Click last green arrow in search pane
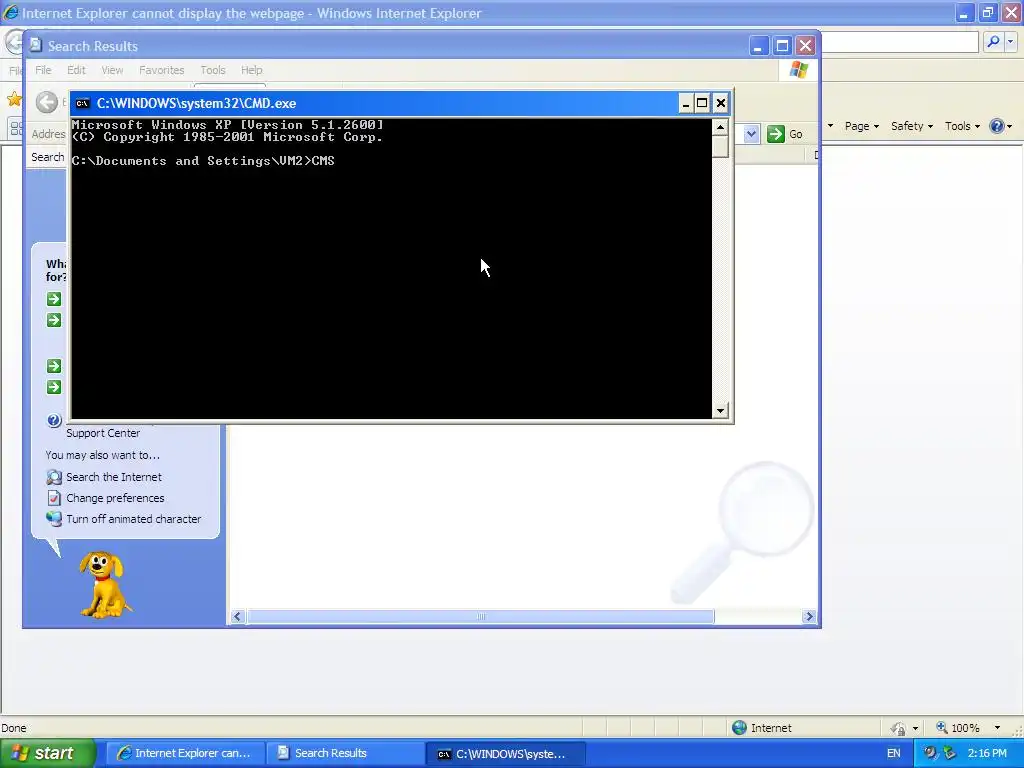The image size is (1024, 768). pyautogui.click(x=54, y=387)
